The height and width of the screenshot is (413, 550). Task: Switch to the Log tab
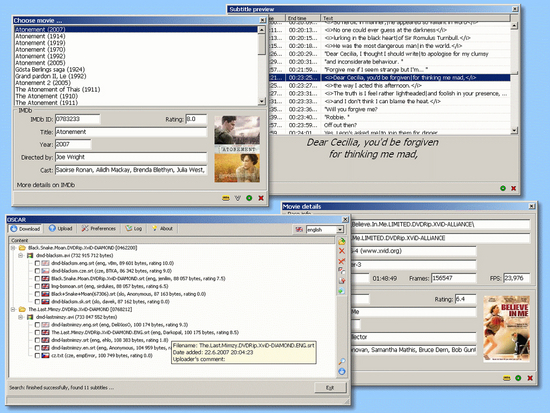(134, 228)
